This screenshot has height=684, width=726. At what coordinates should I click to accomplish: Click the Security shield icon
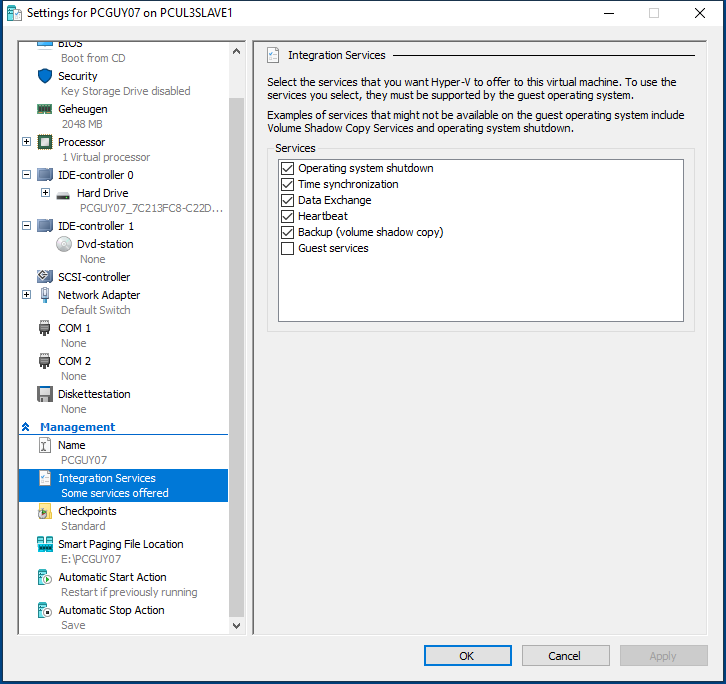[45, 76]
